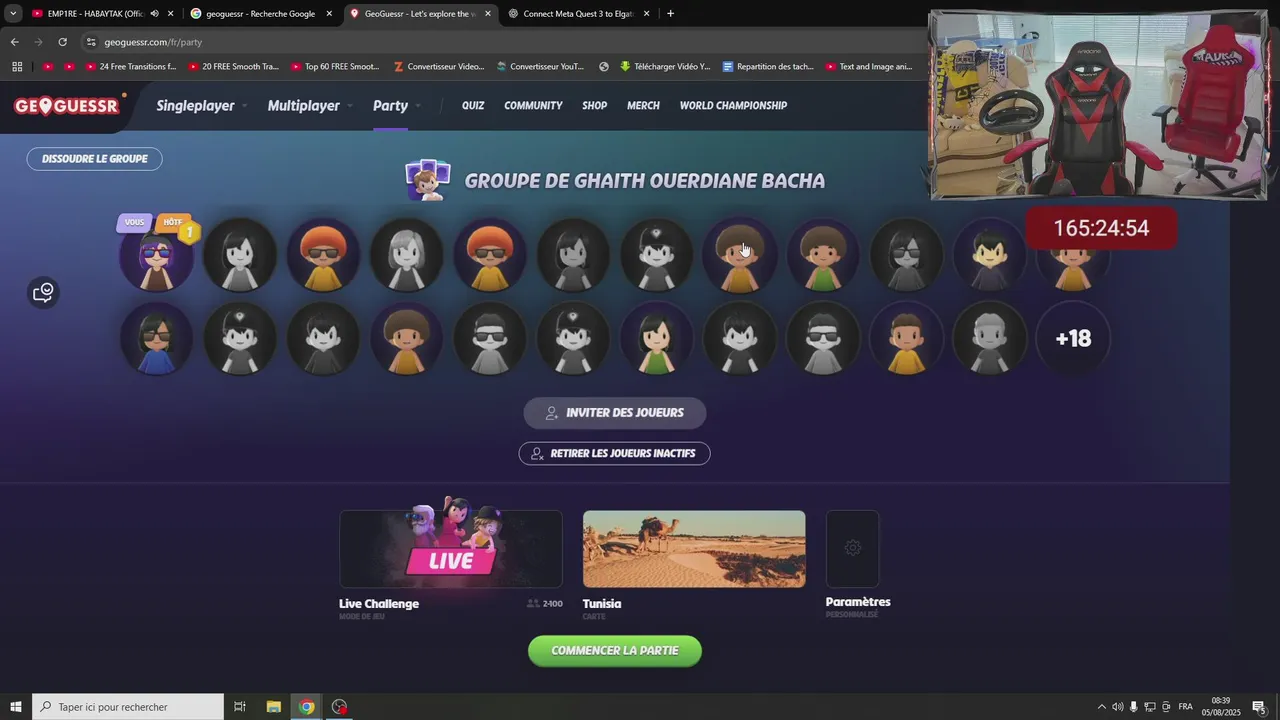Click the site info icon in the address bar
This screenshot has height=720, width=1280.
91,42
